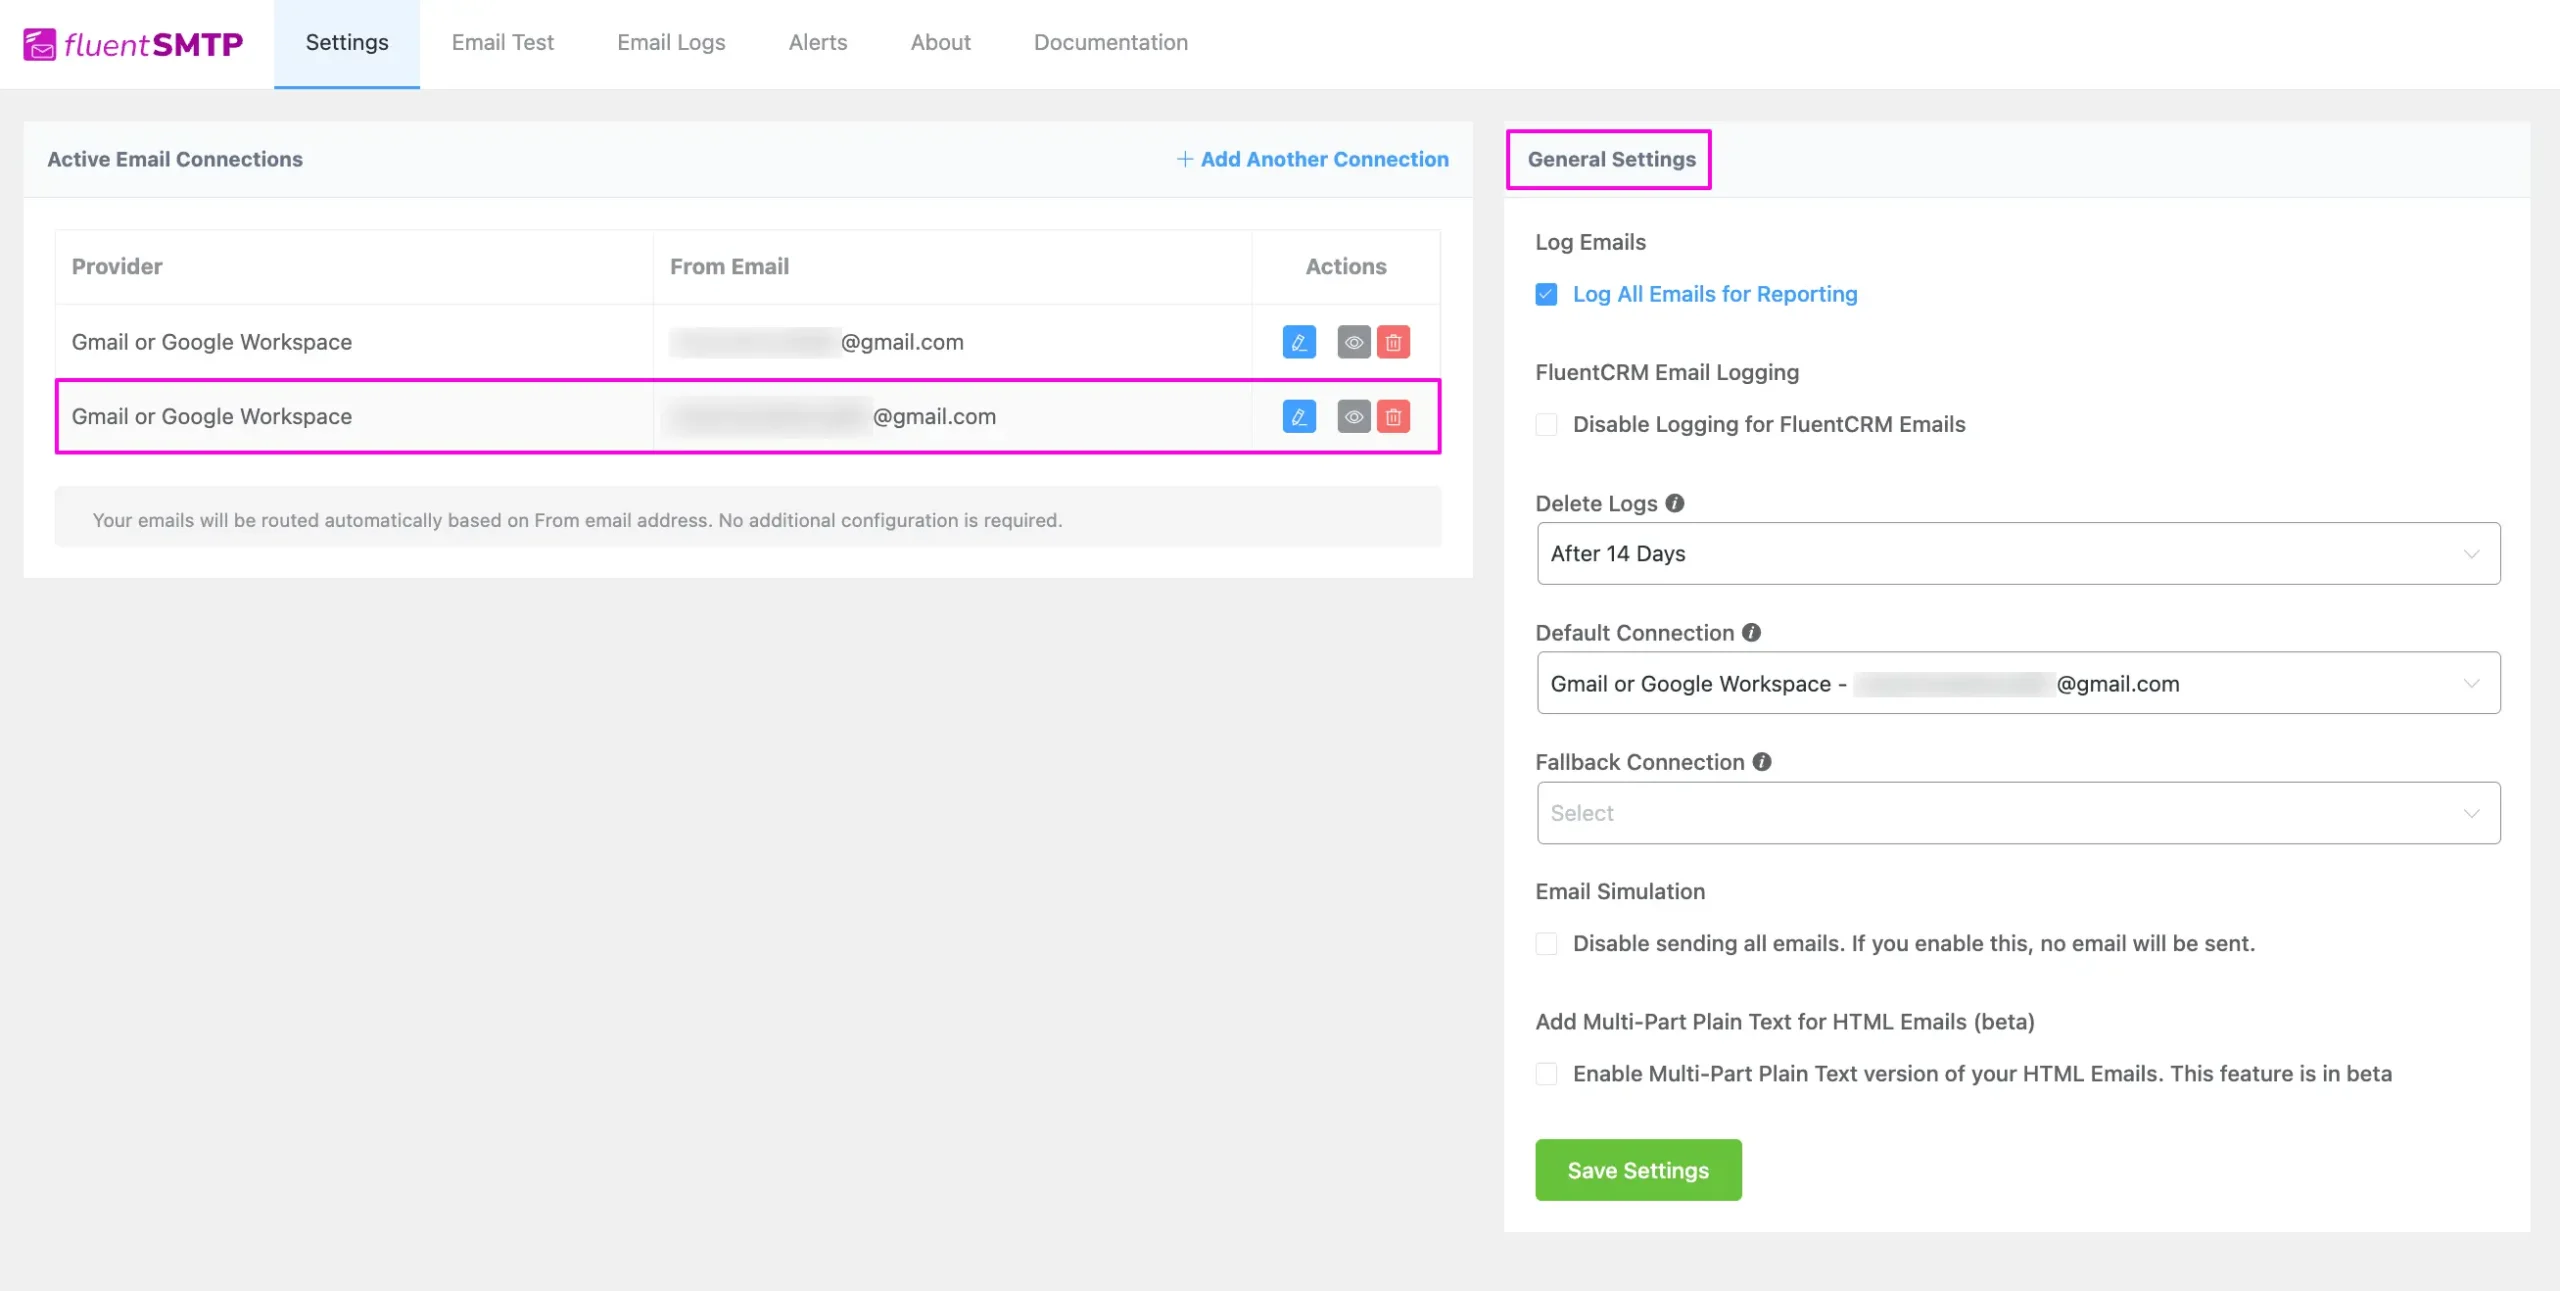
Task: Click the delete icon for first Gmail connection
Action: pyautogui.click(x=1393, y=341)
